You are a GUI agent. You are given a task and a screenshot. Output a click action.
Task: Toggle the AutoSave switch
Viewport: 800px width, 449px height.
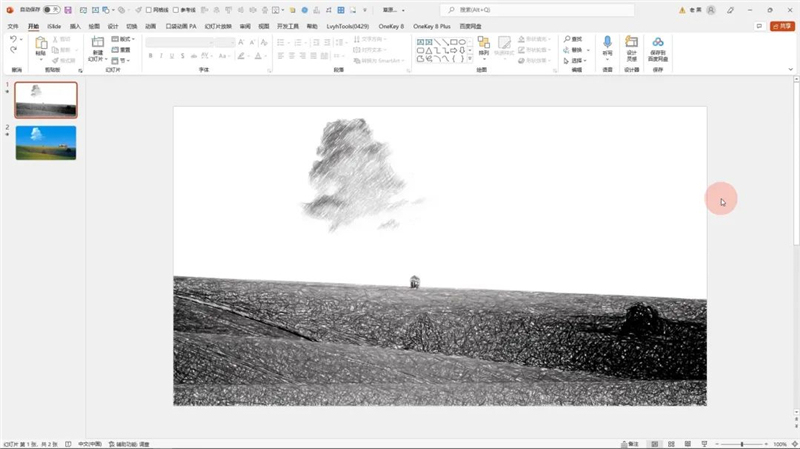click(x=50, y=10)
